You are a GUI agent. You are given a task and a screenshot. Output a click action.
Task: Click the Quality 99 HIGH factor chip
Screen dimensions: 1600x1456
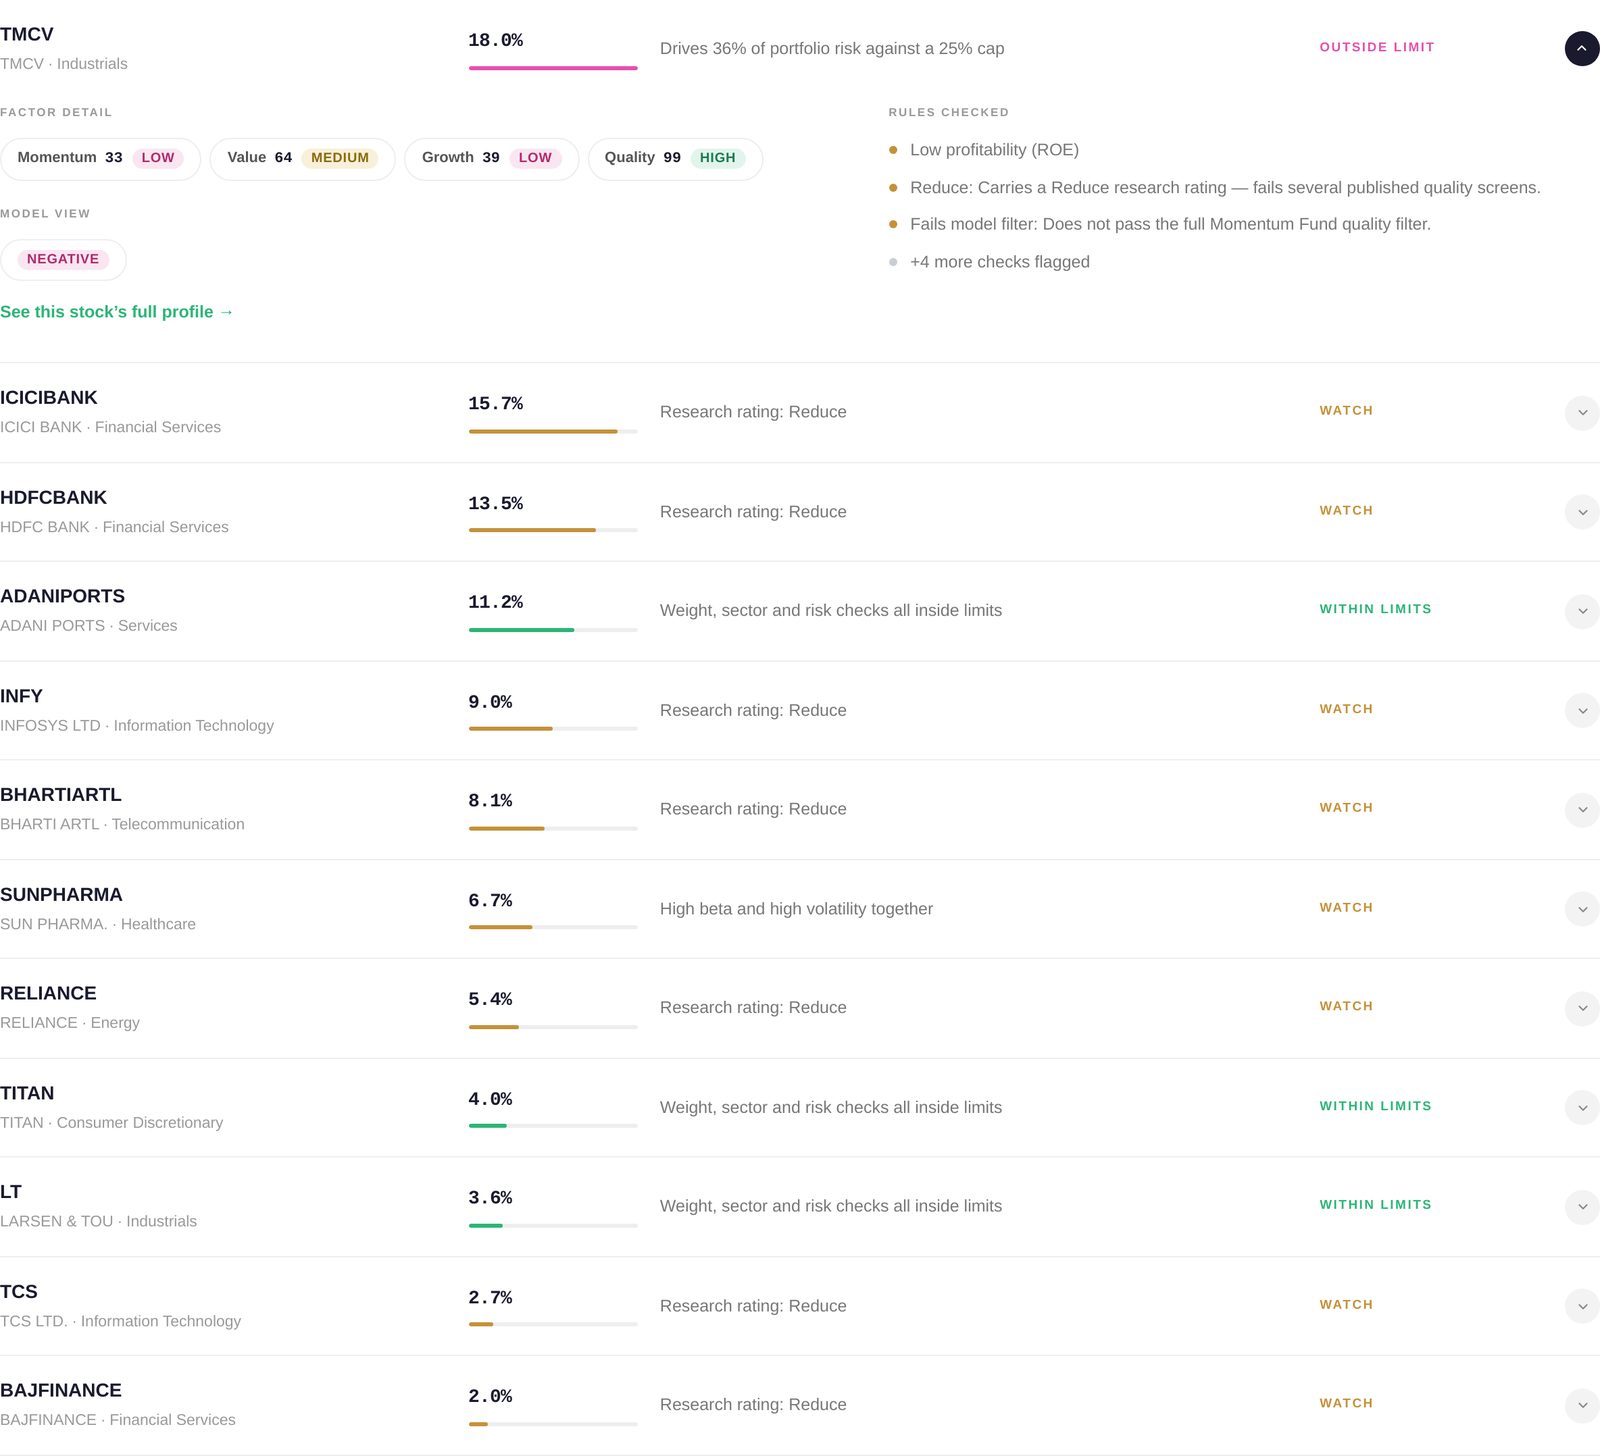coord(675,159)
